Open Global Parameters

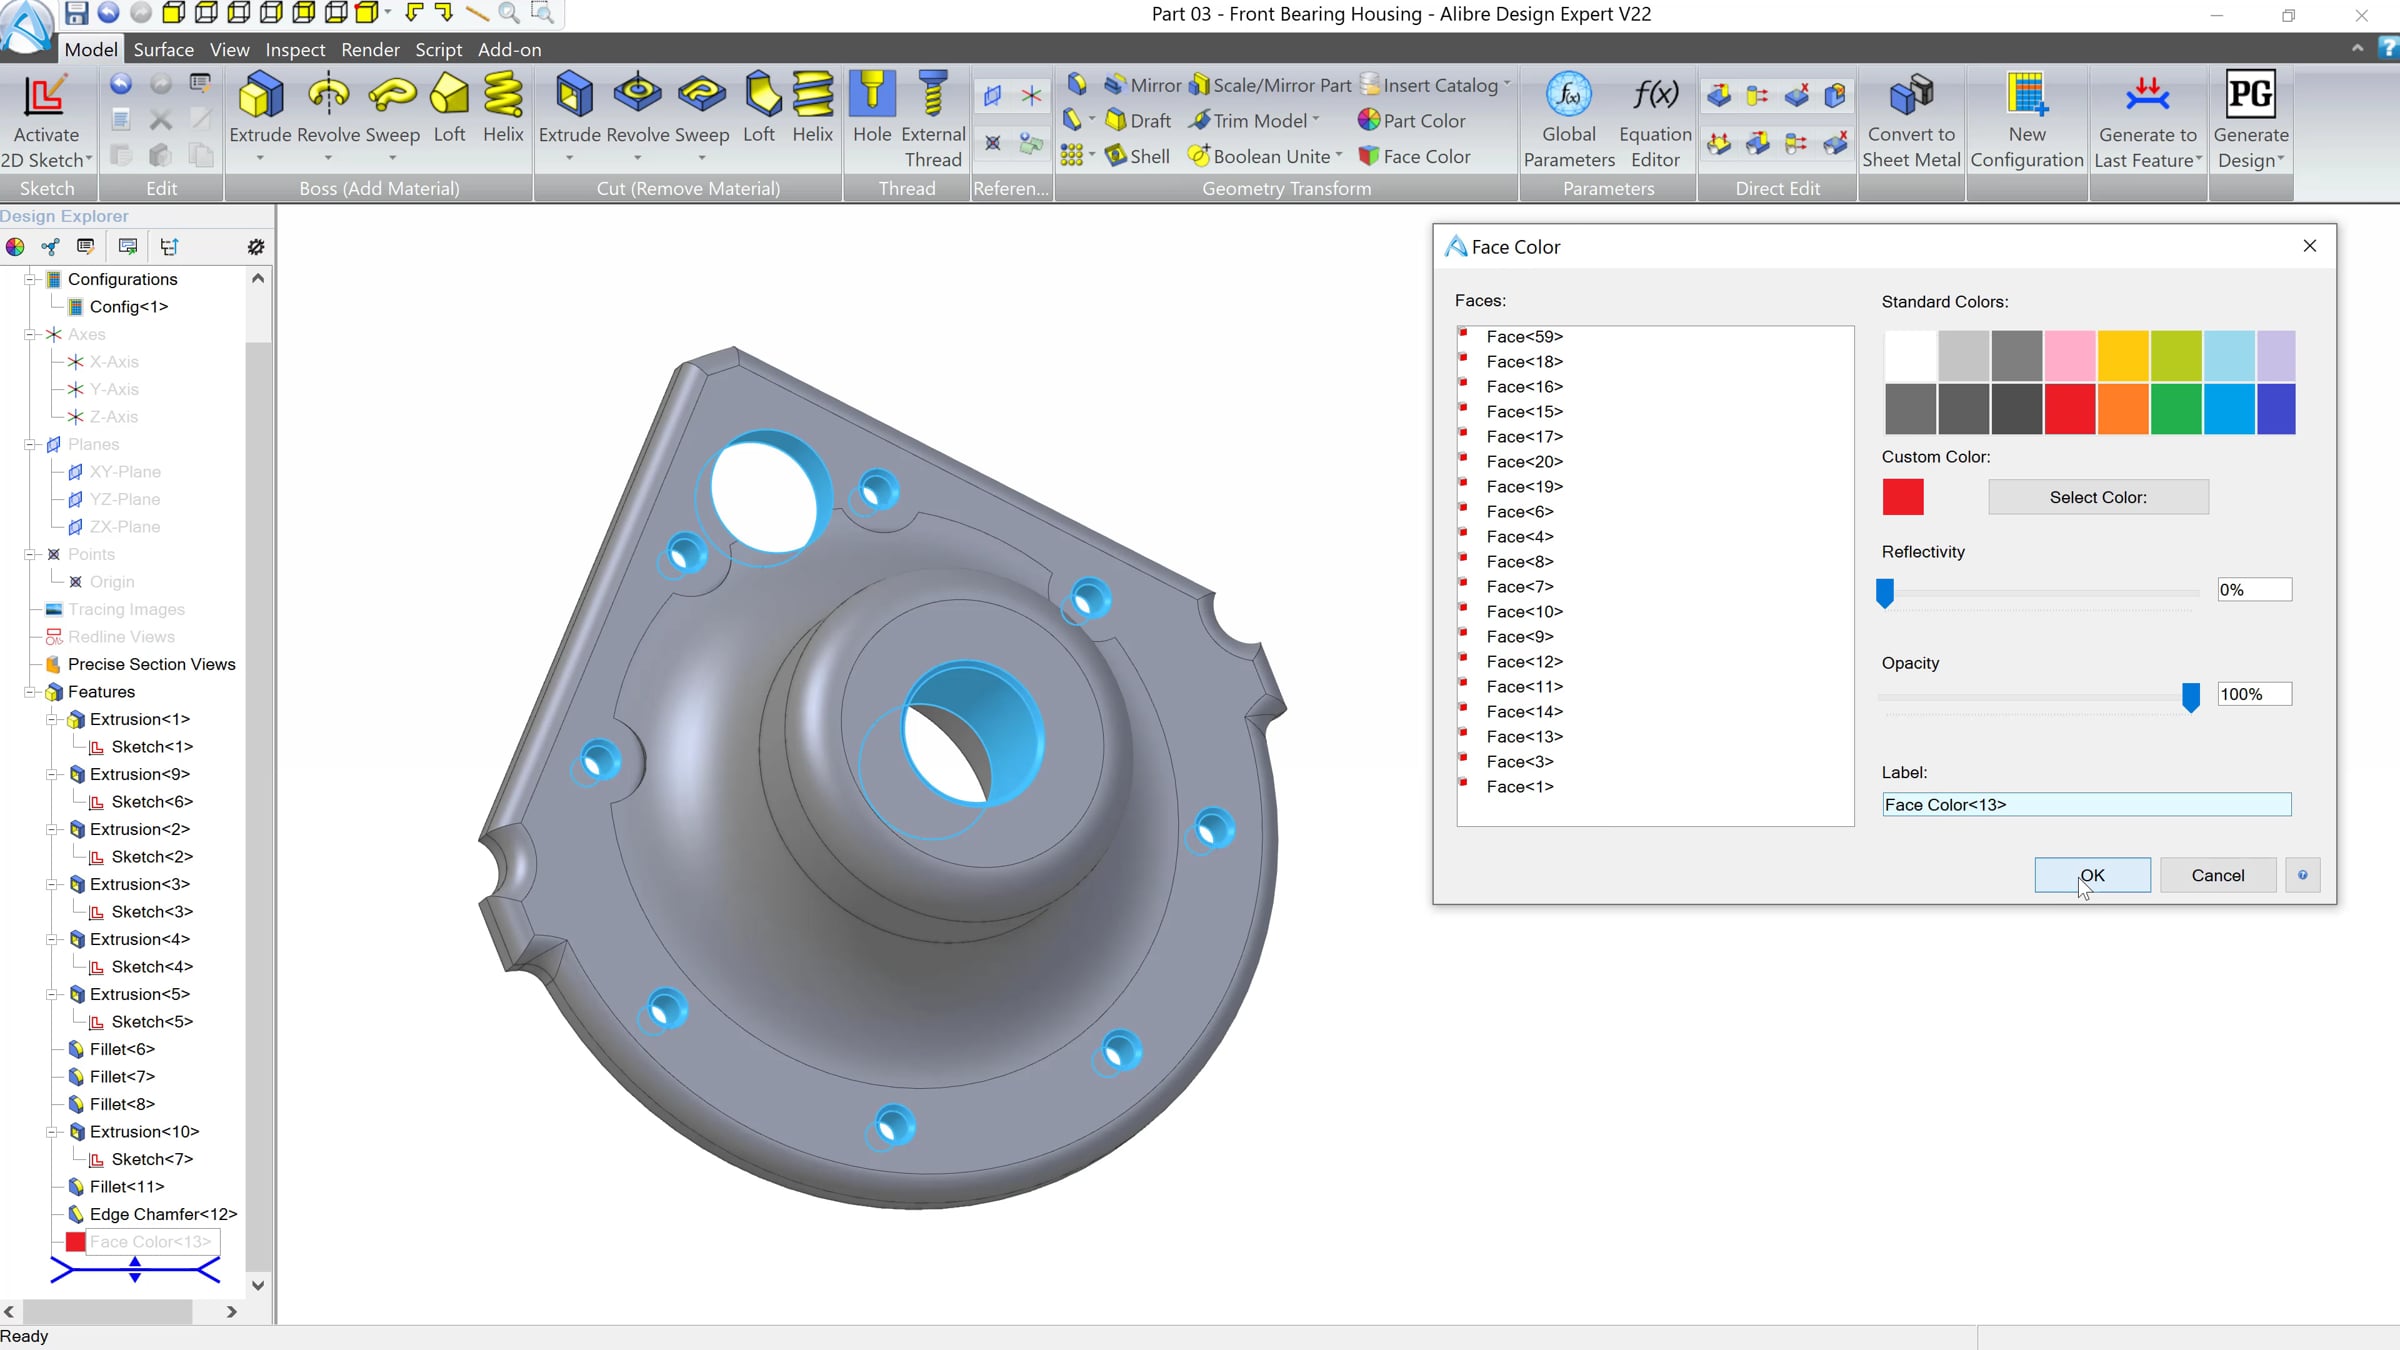pyautogui.click(x=1569, y=120)
